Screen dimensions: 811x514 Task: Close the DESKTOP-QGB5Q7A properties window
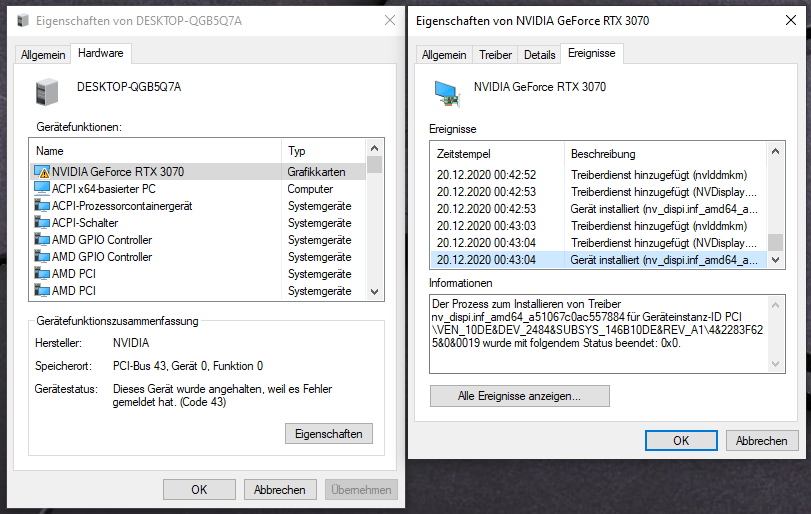click(x=390, y=21)
